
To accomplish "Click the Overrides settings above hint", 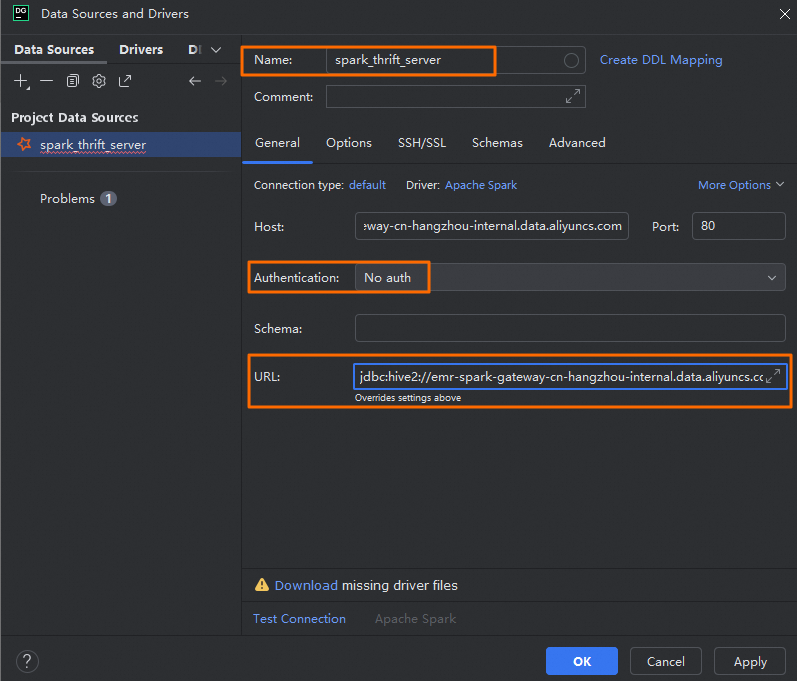I will point(408,398).
